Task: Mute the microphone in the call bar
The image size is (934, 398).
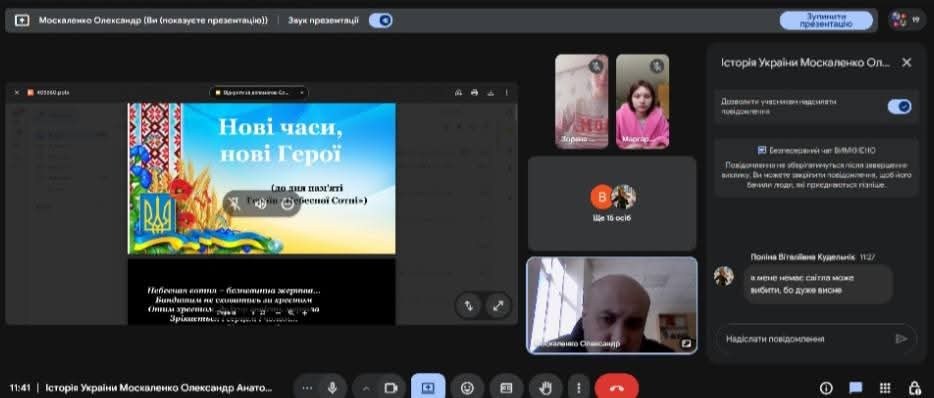Action: (x=332, y=388)
